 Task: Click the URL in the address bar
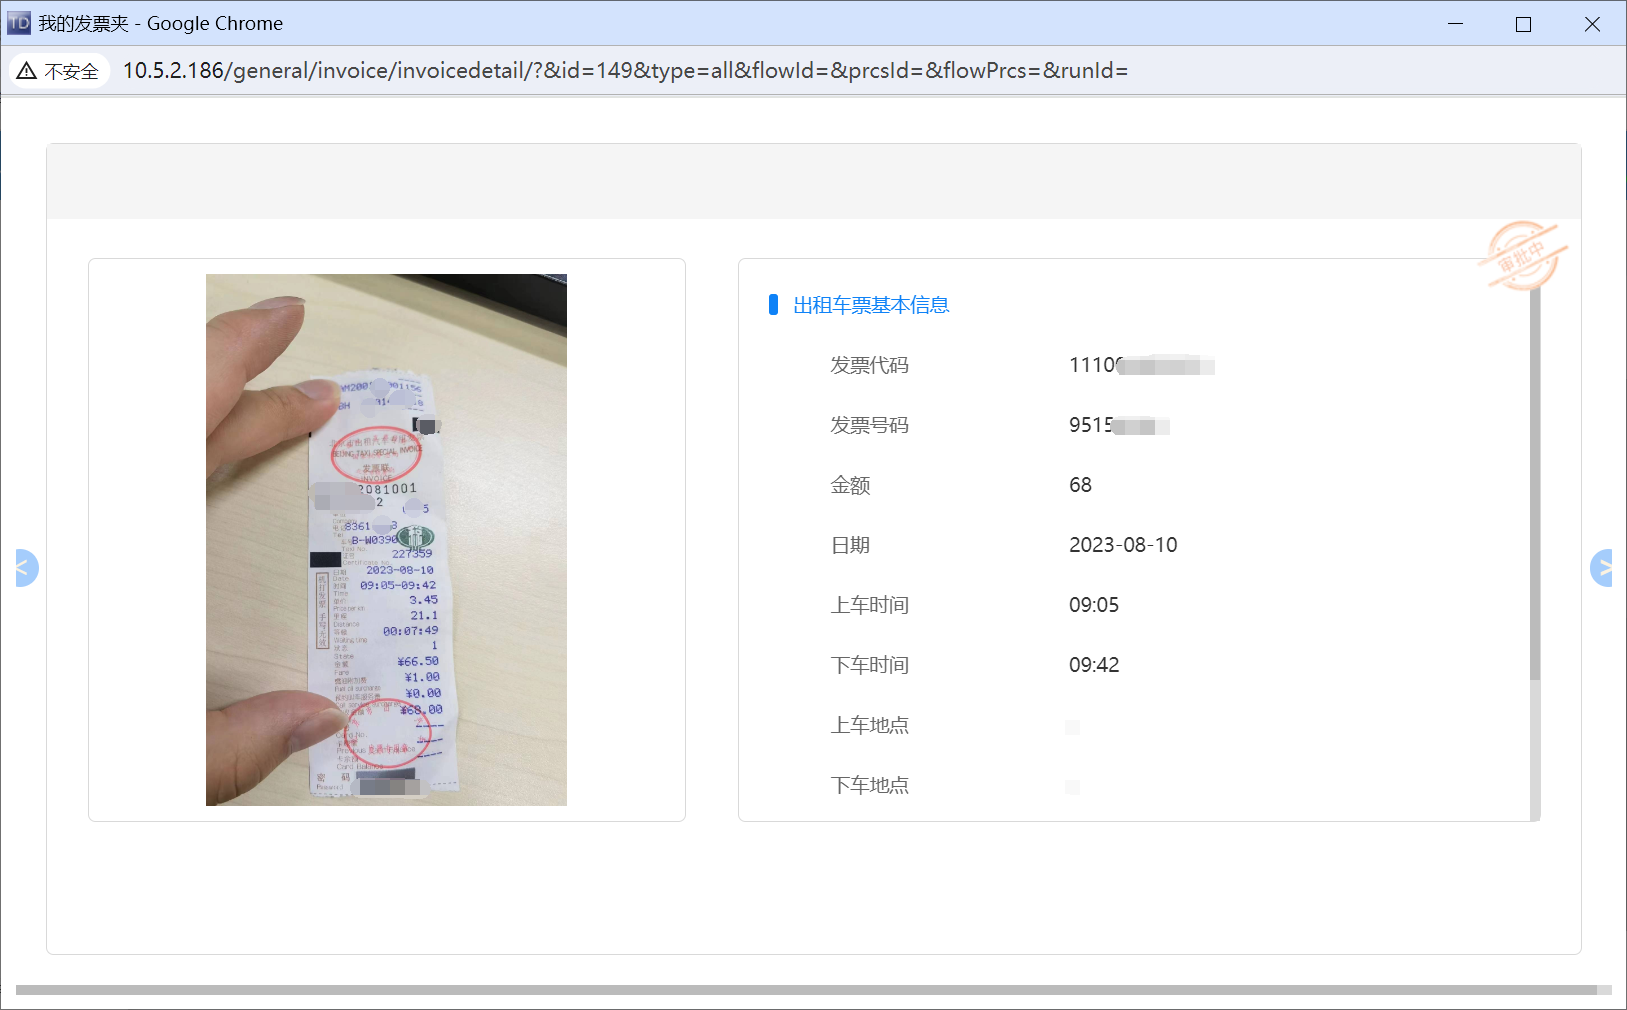click(625, 71)
